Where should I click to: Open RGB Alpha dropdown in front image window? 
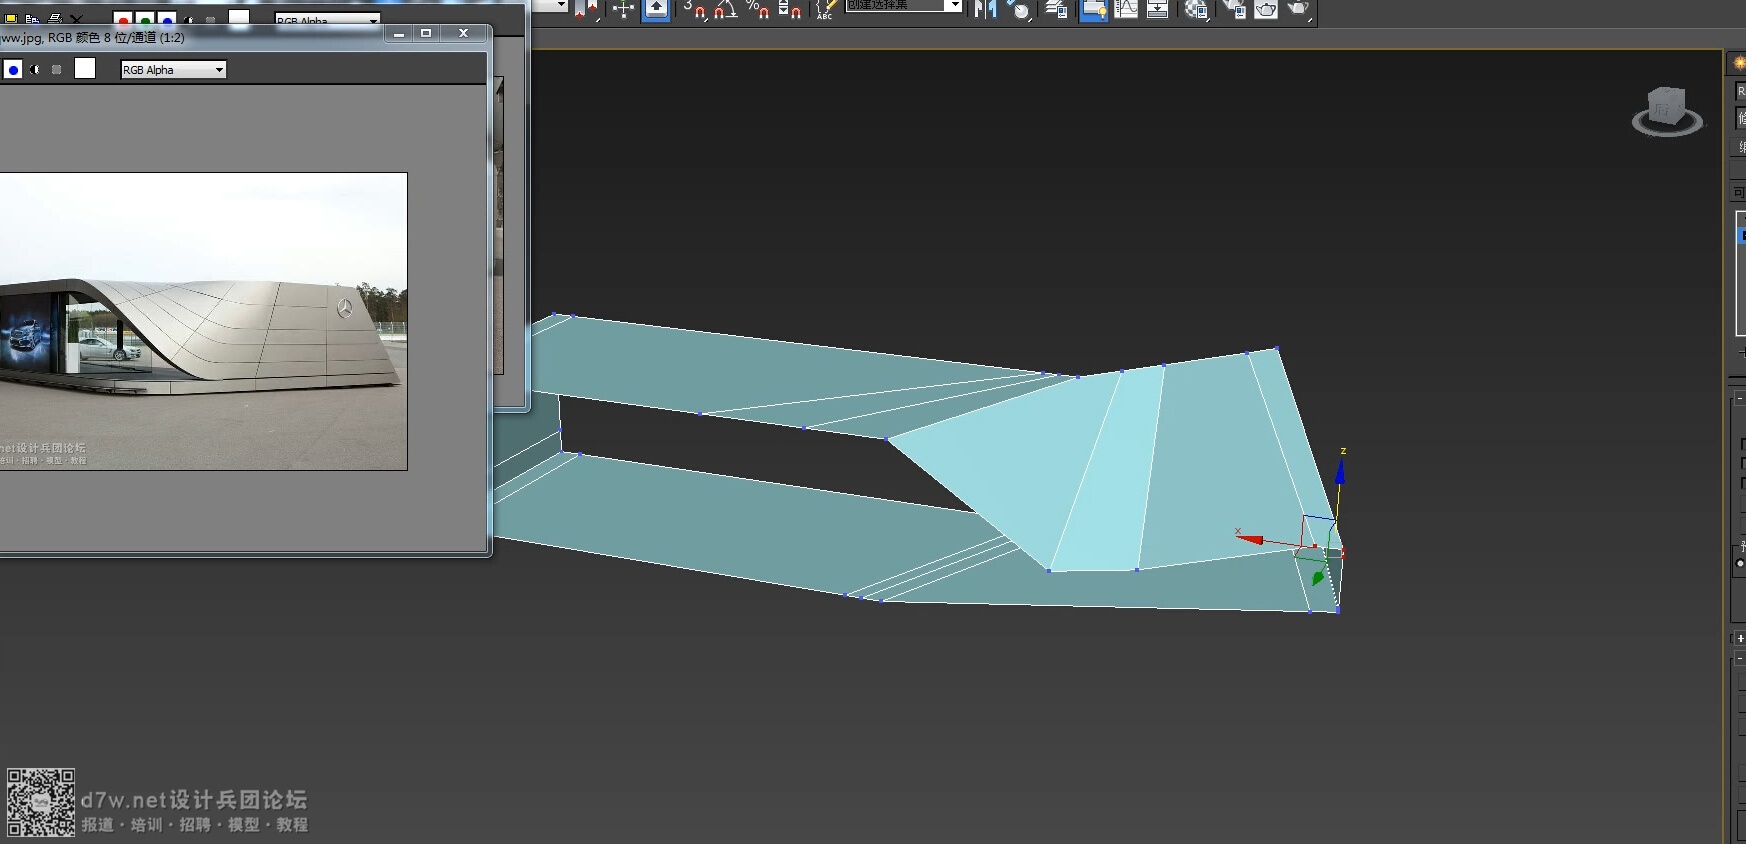click(173, 69)
